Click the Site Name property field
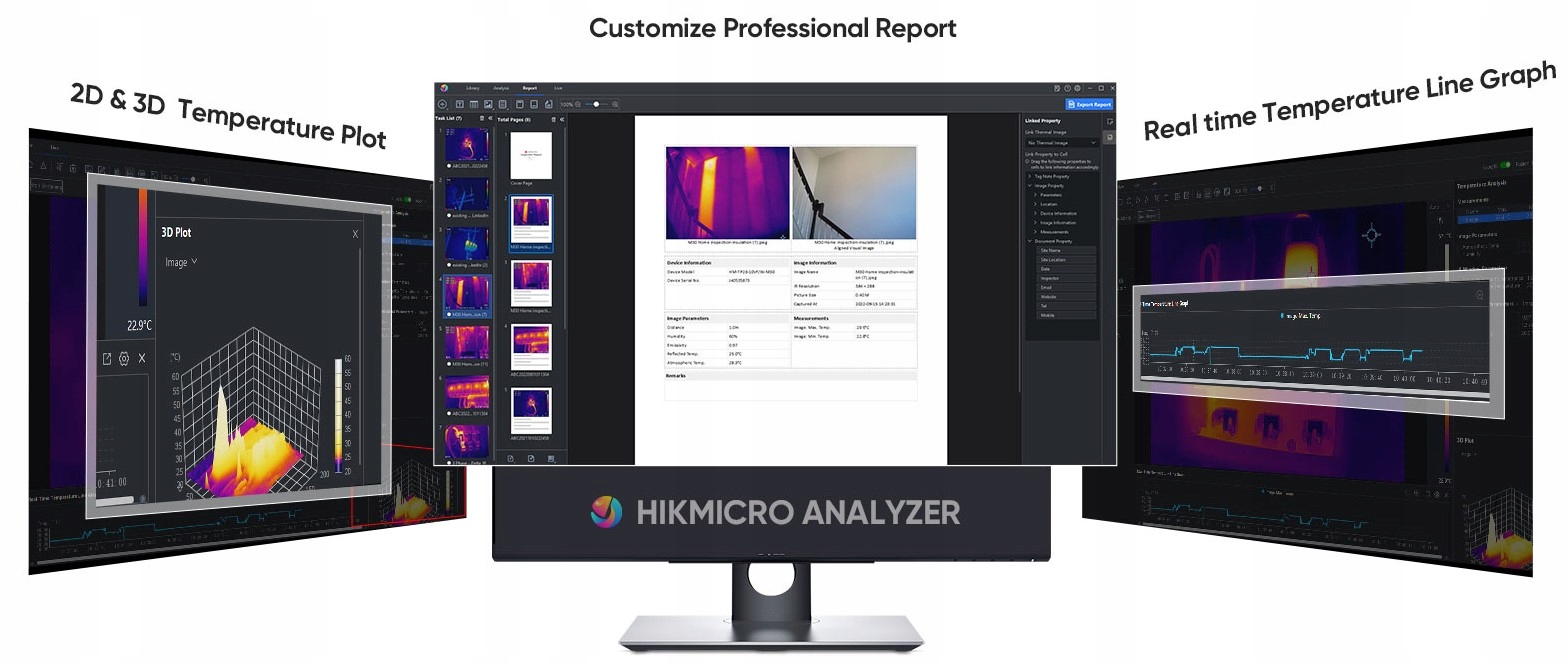1568x665 pixels. coord(1067,250)
